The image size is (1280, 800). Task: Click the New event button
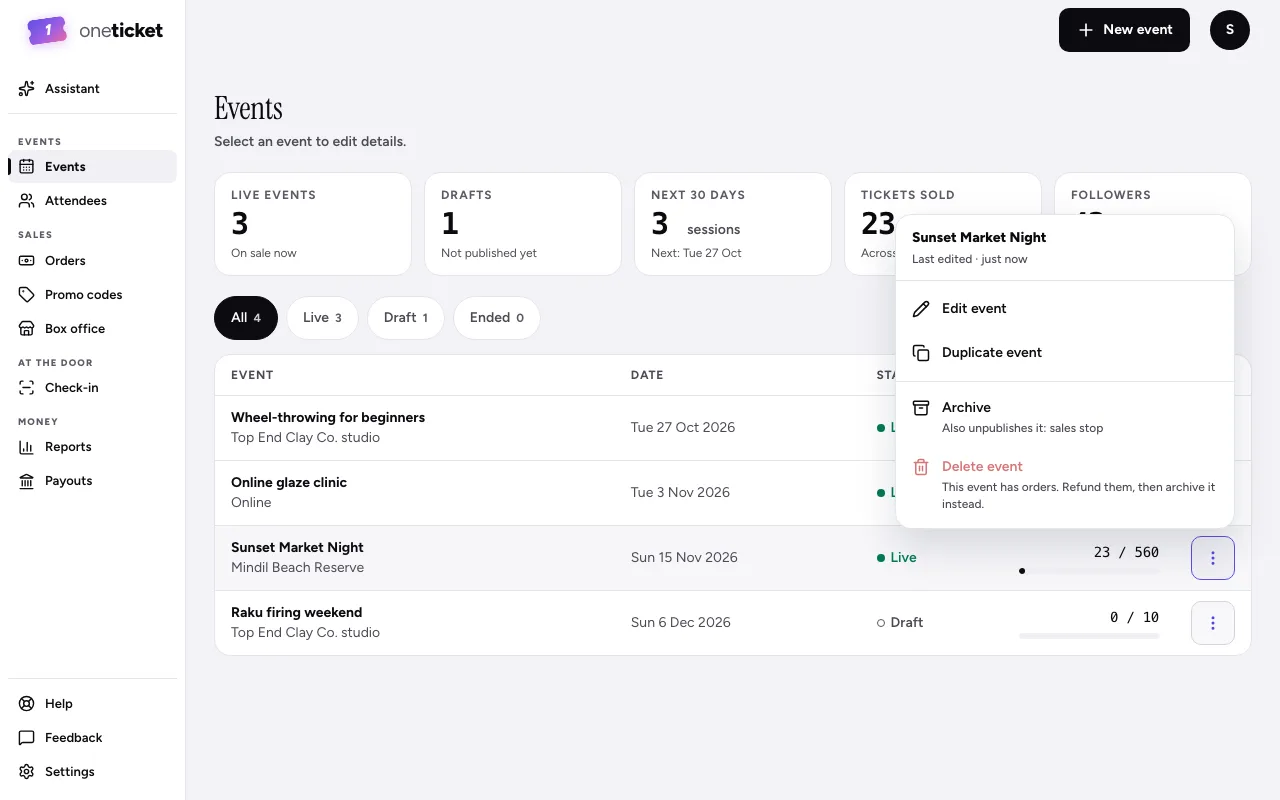click(x=1124, y=30)
